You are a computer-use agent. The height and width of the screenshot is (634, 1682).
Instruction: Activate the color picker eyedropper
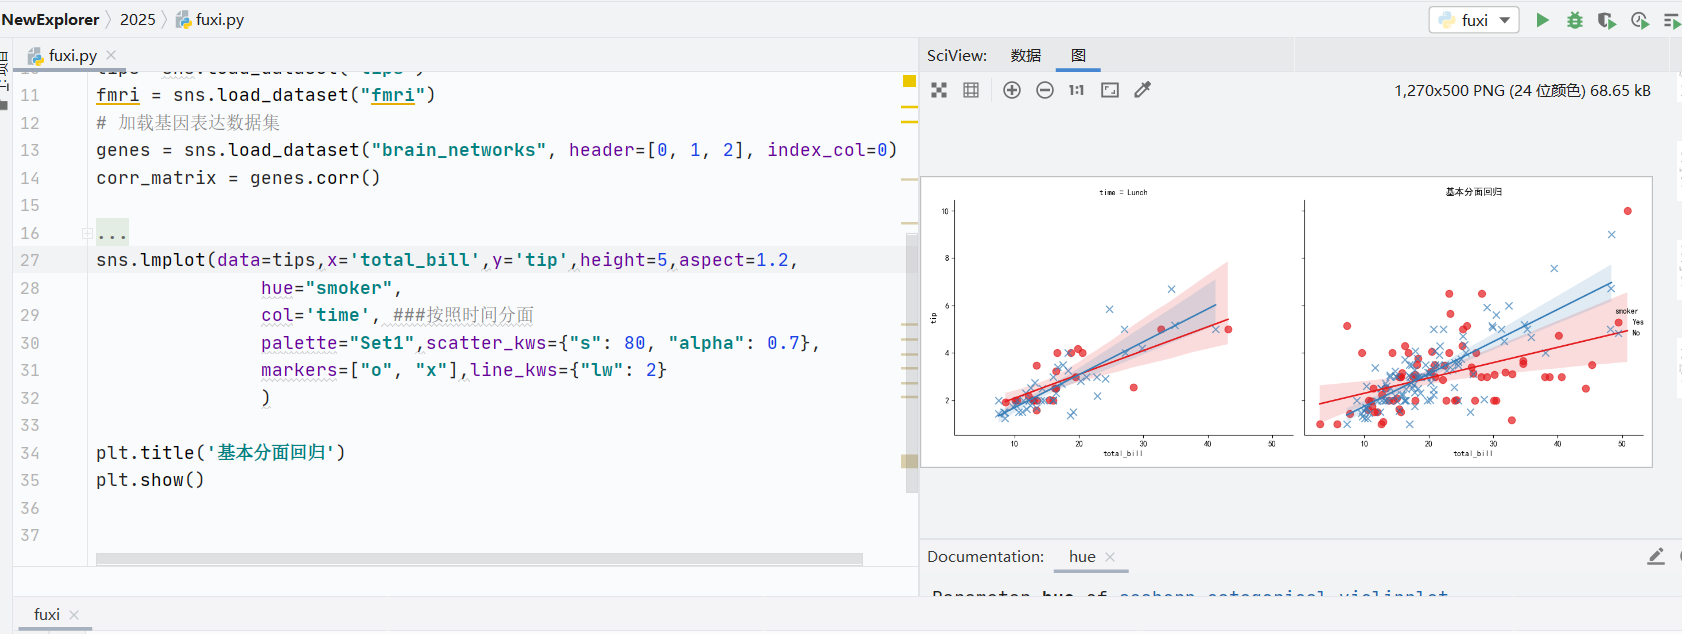tap(1142, 90)
